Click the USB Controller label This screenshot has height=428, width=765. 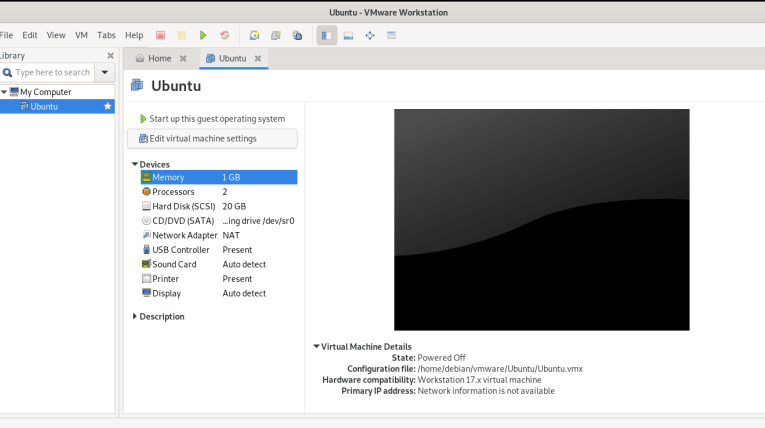coord(181,250)
